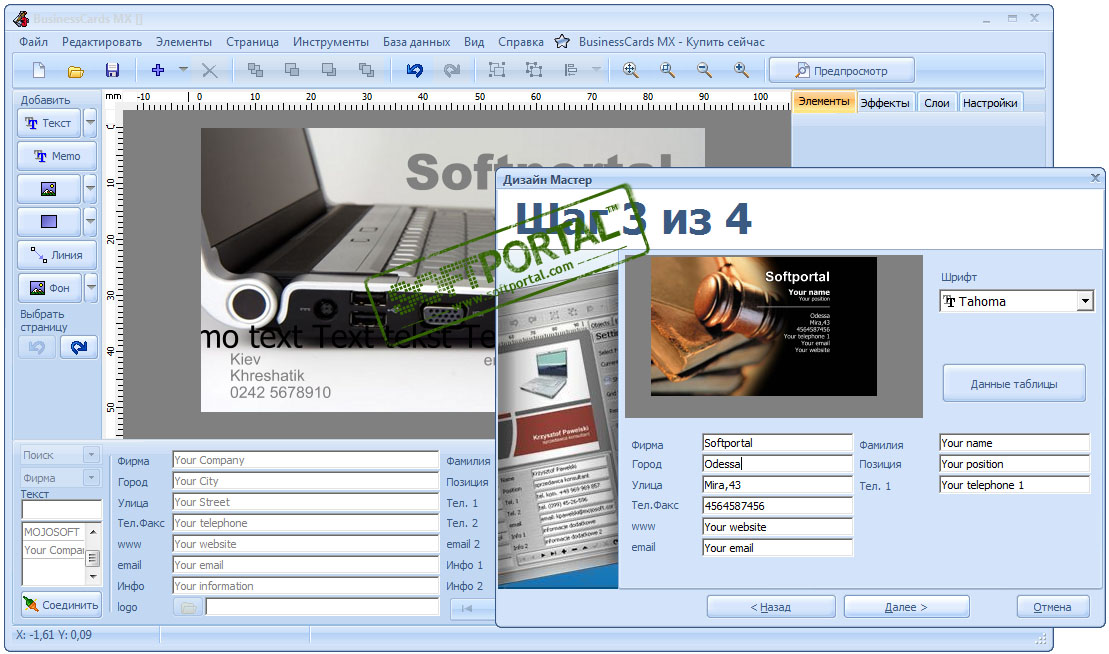Open the Элементы menu in the menu bar

tap(184, 42)
